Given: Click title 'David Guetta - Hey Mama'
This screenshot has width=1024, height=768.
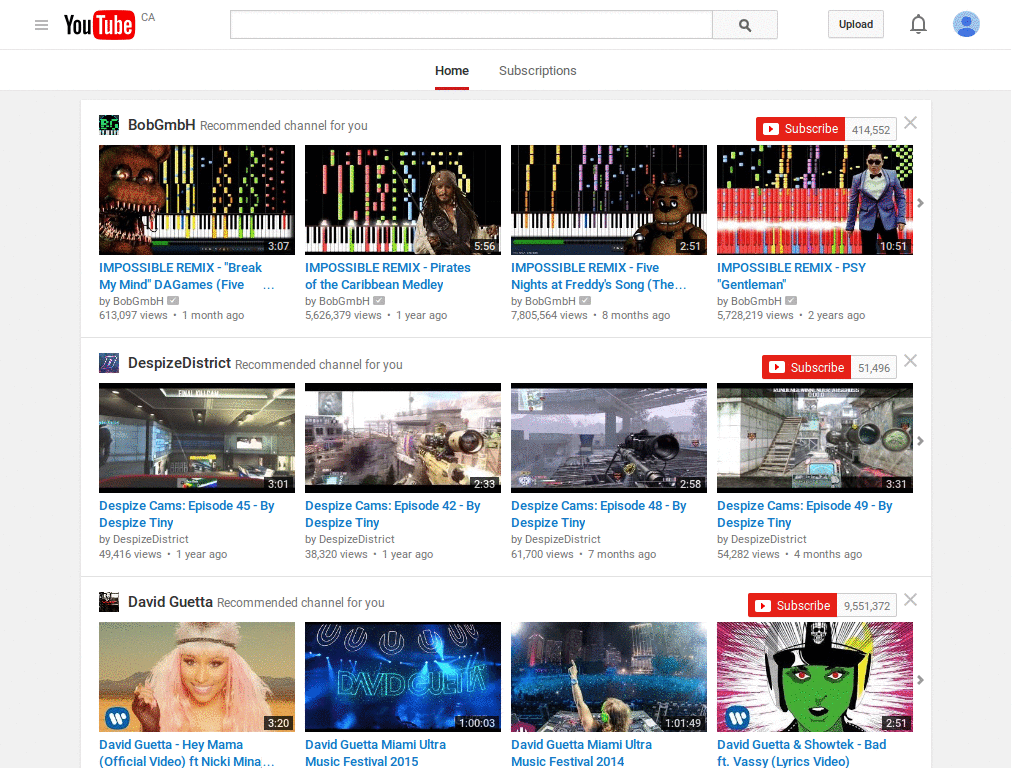Looking at the screenshot, I should pos(187,753).
